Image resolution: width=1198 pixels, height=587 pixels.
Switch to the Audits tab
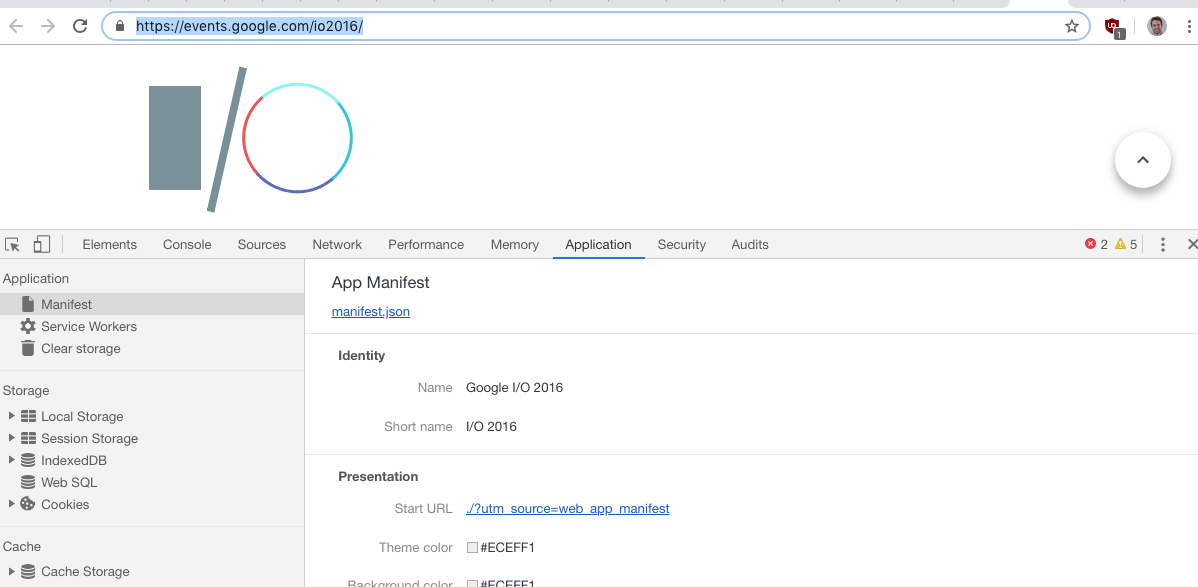[x=750, y=245]
